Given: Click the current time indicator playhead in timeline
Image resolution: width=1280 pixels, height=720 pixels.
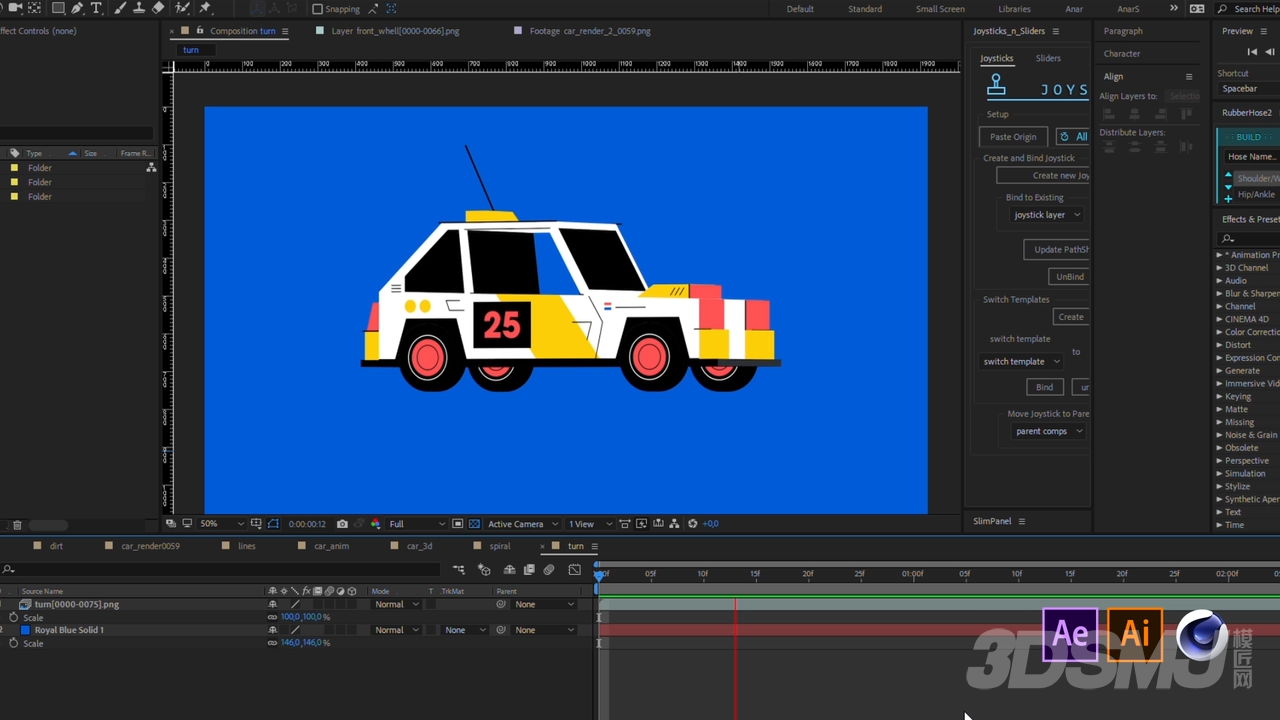Looking at the screenshot, I should pyautogui.click(x=599, y=575).
